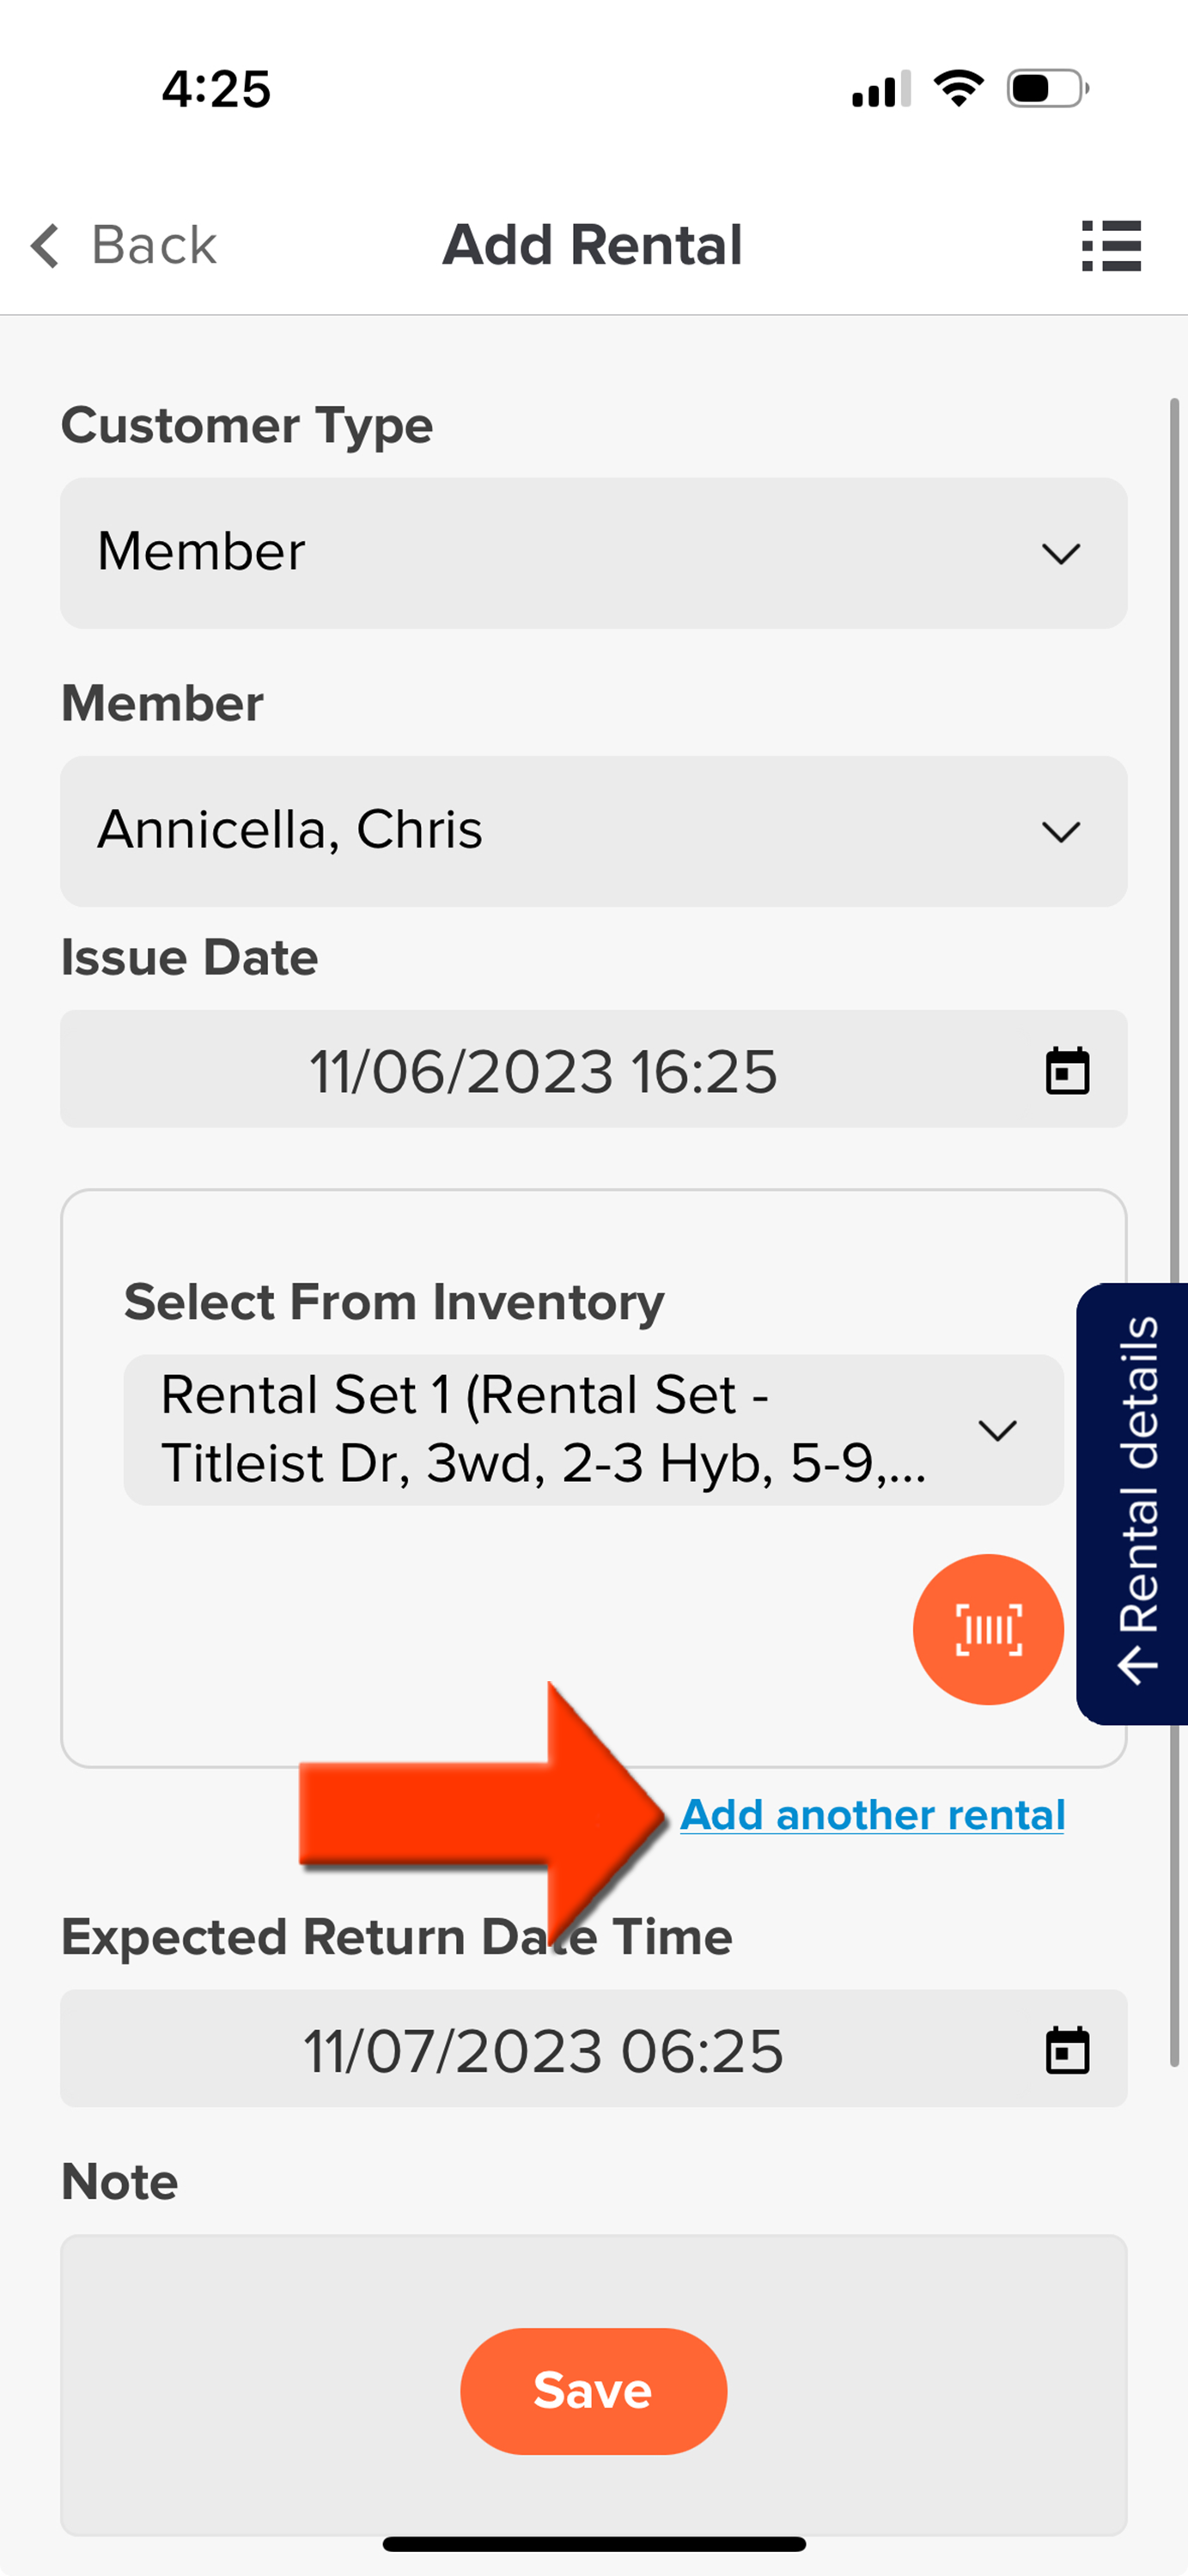Expand the Customer Type dropdown showing Member
The width and height of the screenshot is (1188, 2576).
tap(594, 553)
